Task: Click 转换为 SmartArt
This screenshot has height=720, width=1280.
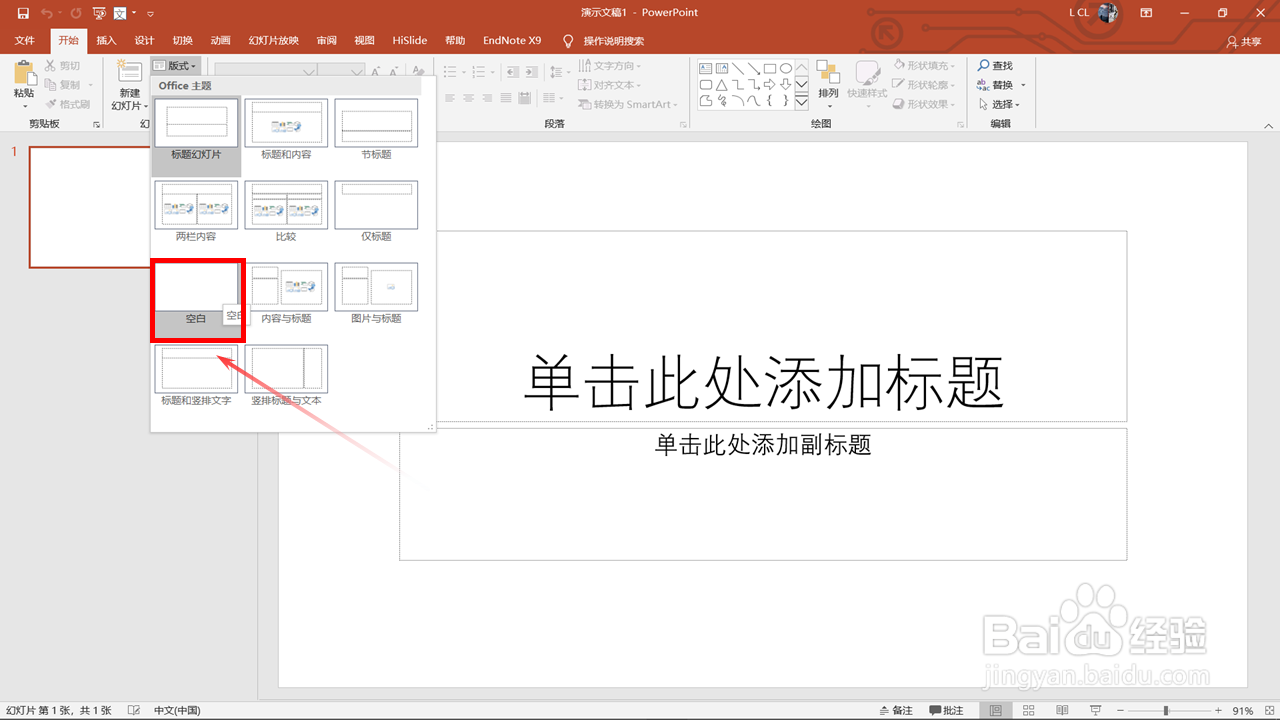Action: pos(628,104)
